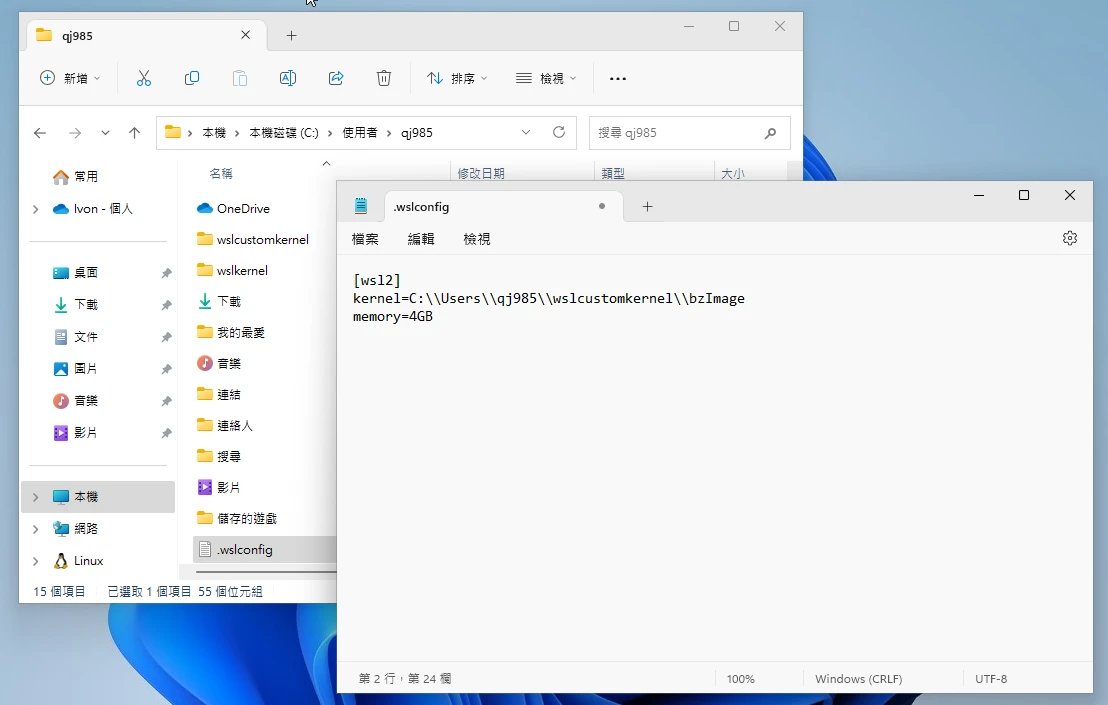Open the 檢視 (View) dropdown in Explorer
This screenshot has width=1108, height=705.
546,78
